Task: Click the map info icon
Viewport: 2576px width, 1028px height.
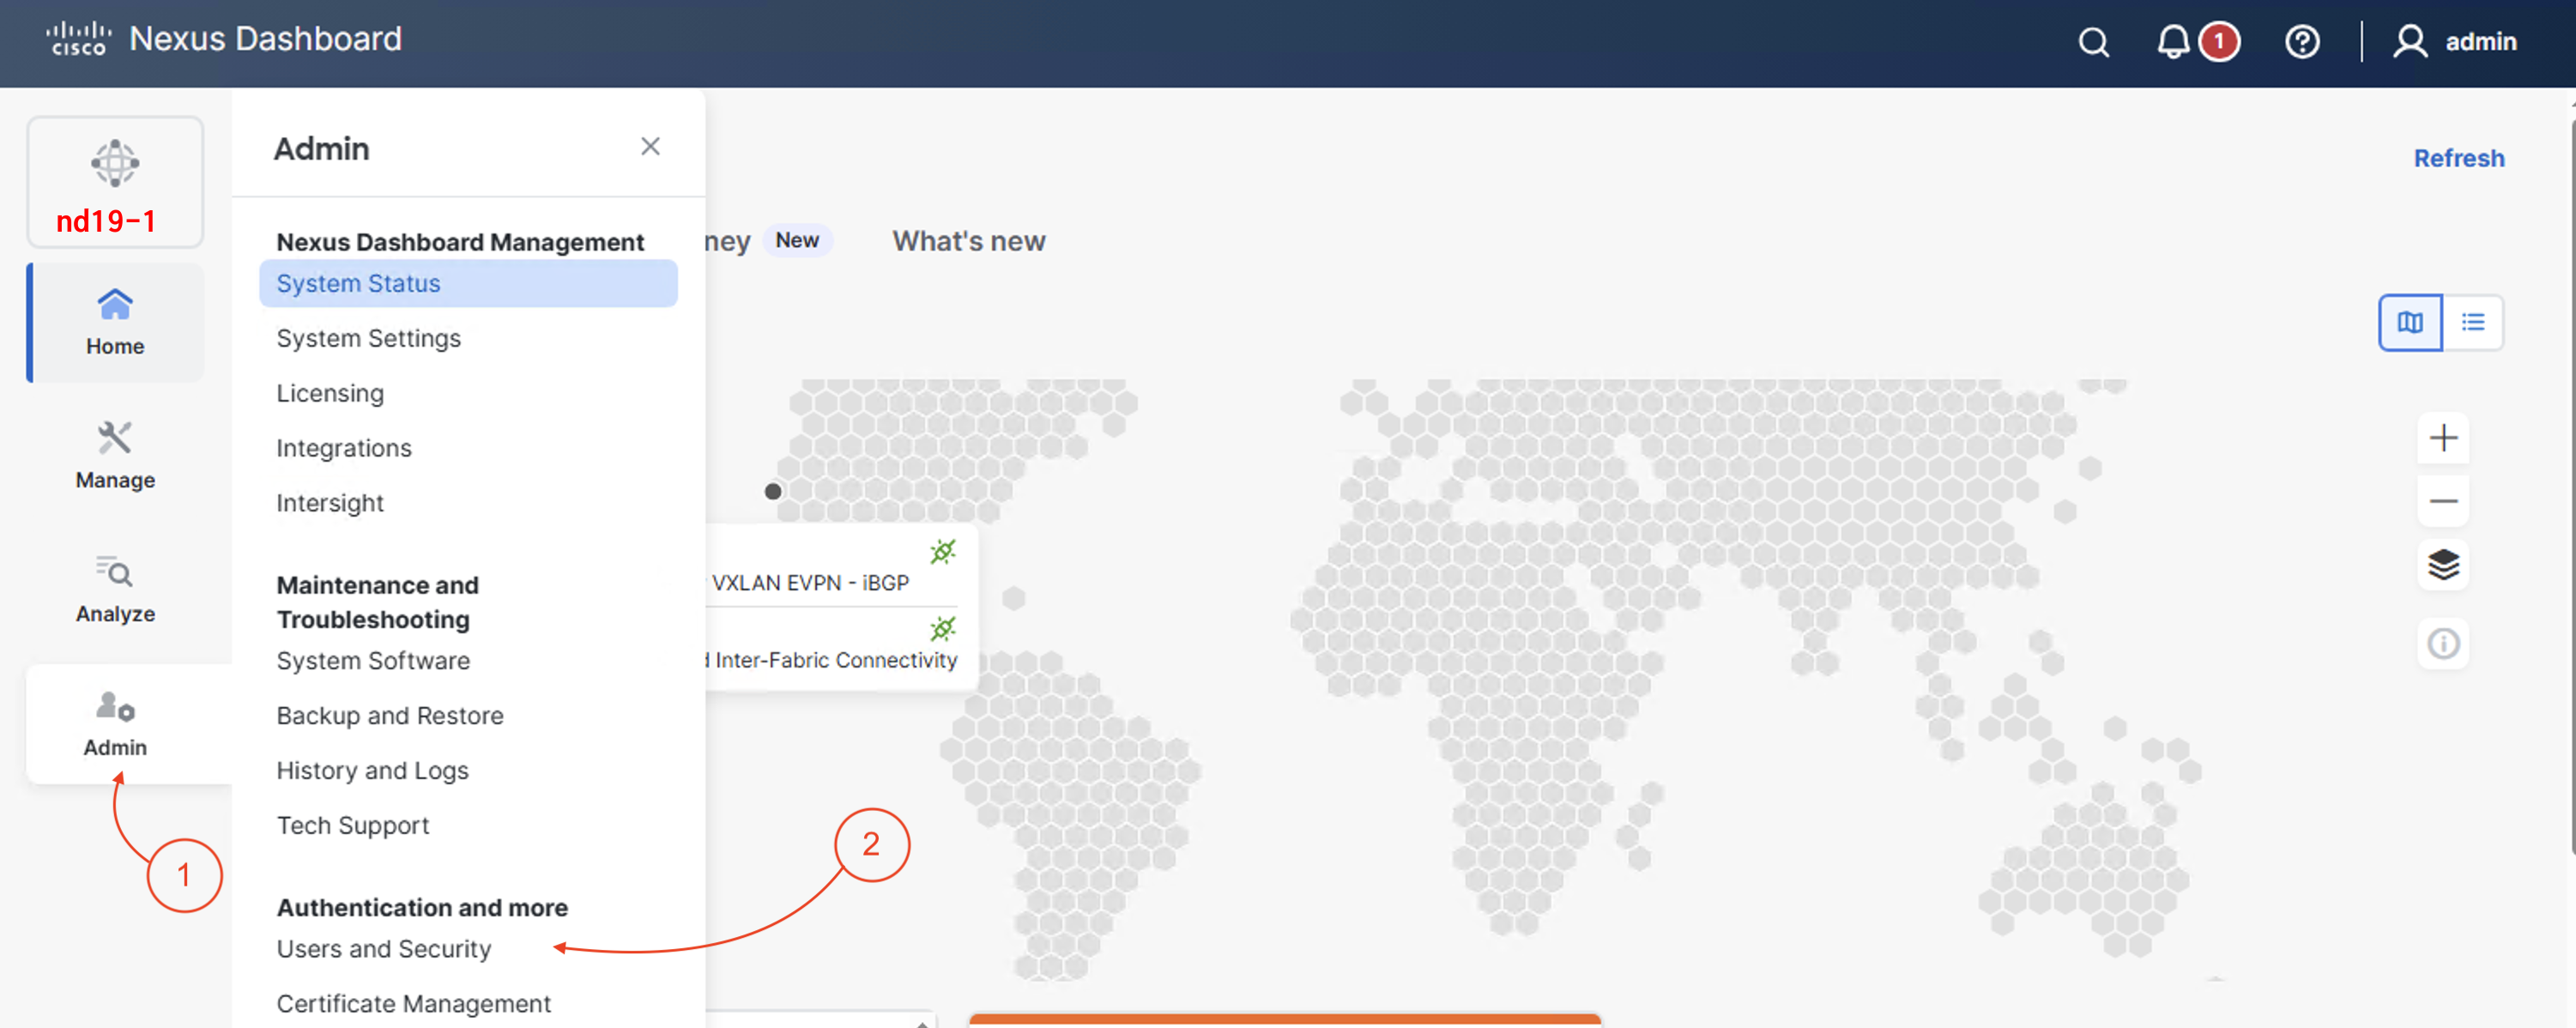Action: coord(2442,643)
